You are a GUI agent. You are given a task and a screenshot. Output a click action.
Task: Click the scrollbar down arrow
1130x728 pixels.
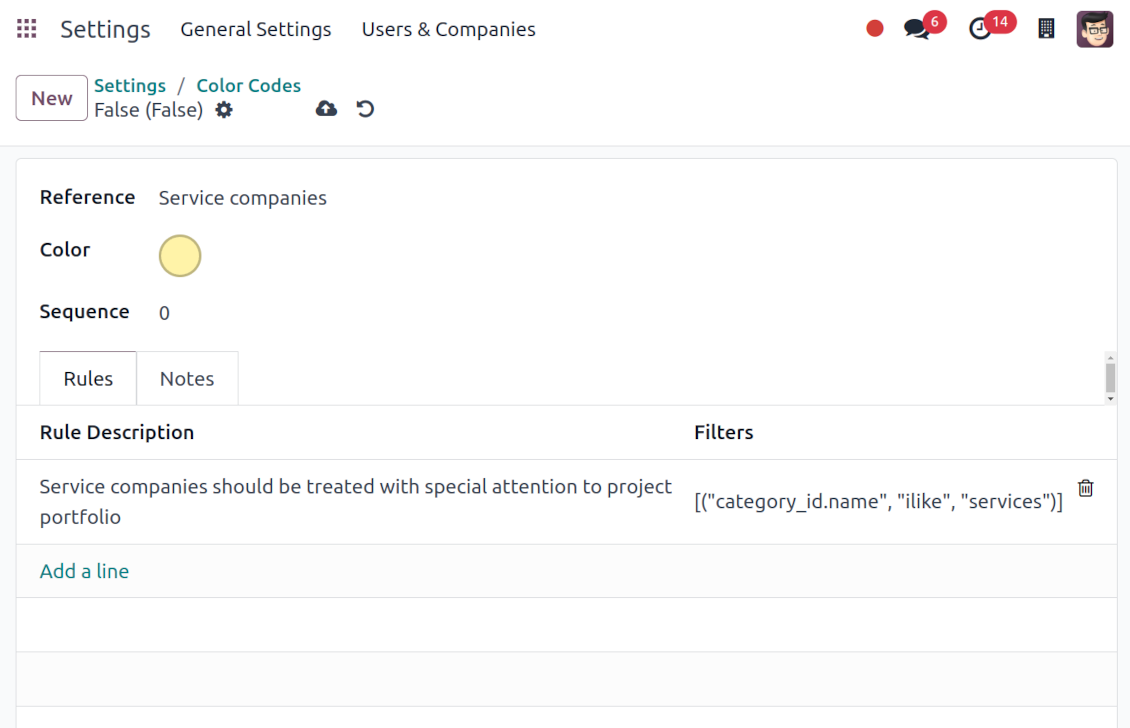click(1110, 398)
